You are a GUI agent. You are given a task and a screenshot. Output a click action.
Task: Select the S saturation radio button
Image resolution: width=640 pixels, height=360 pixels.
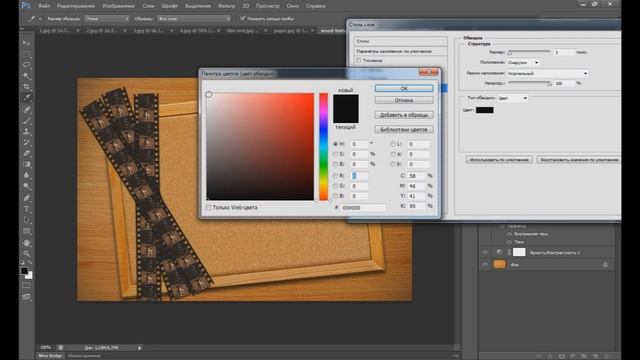coord(336,154)
